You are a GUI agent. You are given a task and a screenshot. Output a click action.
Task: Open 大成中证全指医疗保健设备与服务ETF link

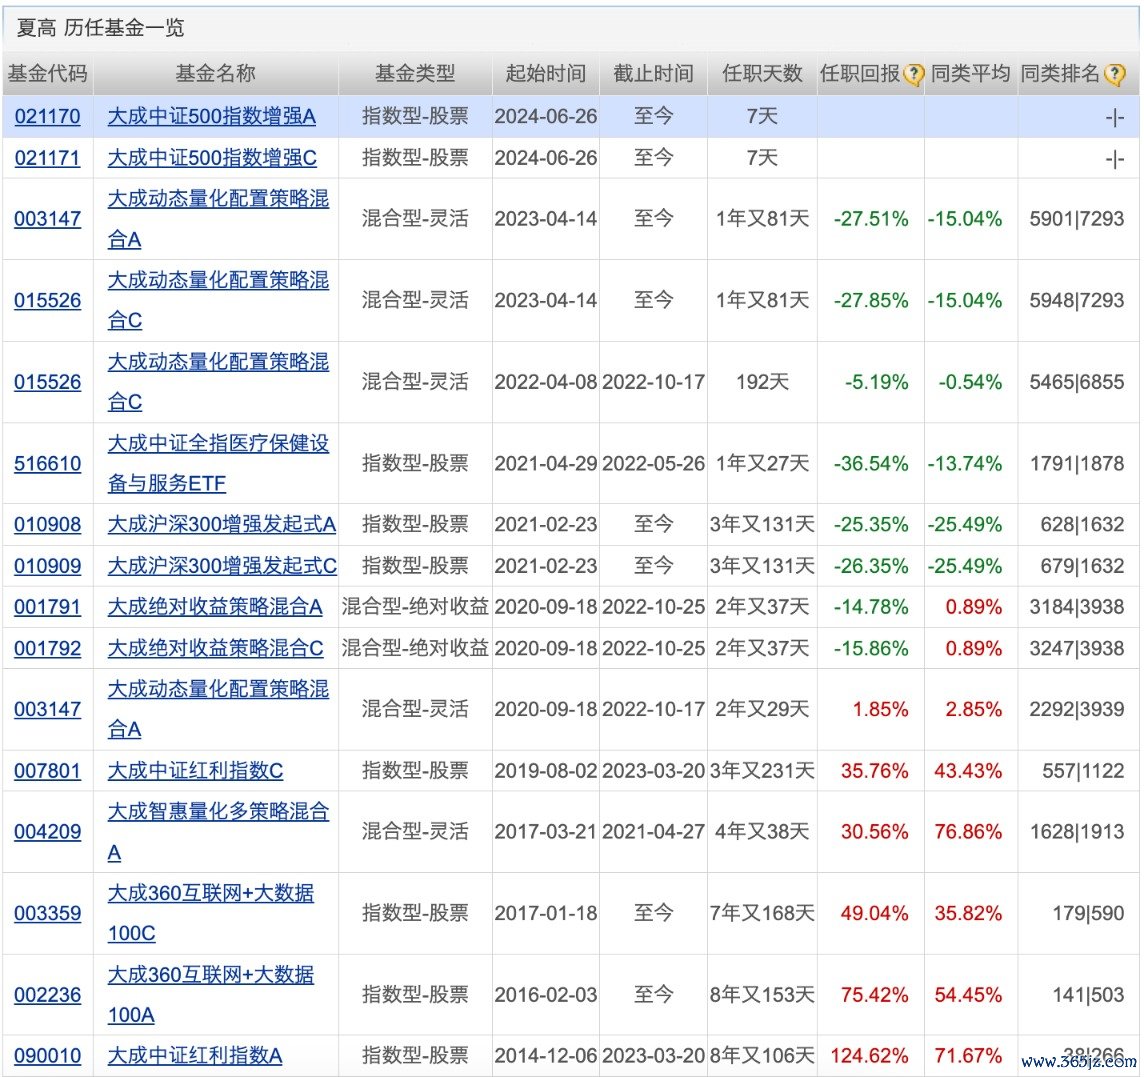[218, 444]
